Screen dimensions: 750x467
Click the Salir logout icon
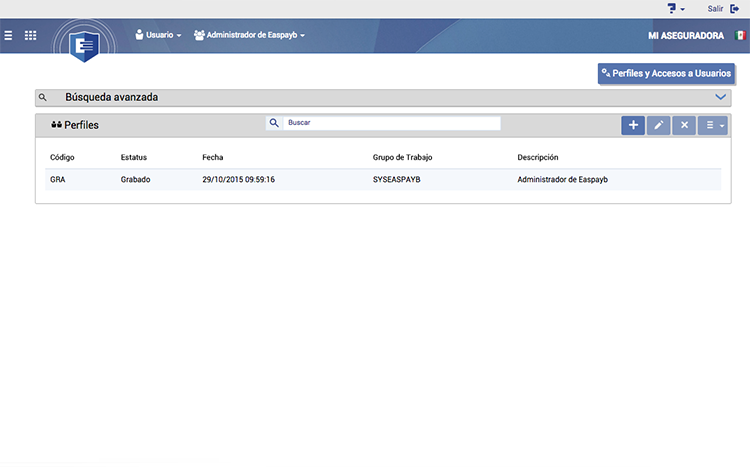click(735, 9)
